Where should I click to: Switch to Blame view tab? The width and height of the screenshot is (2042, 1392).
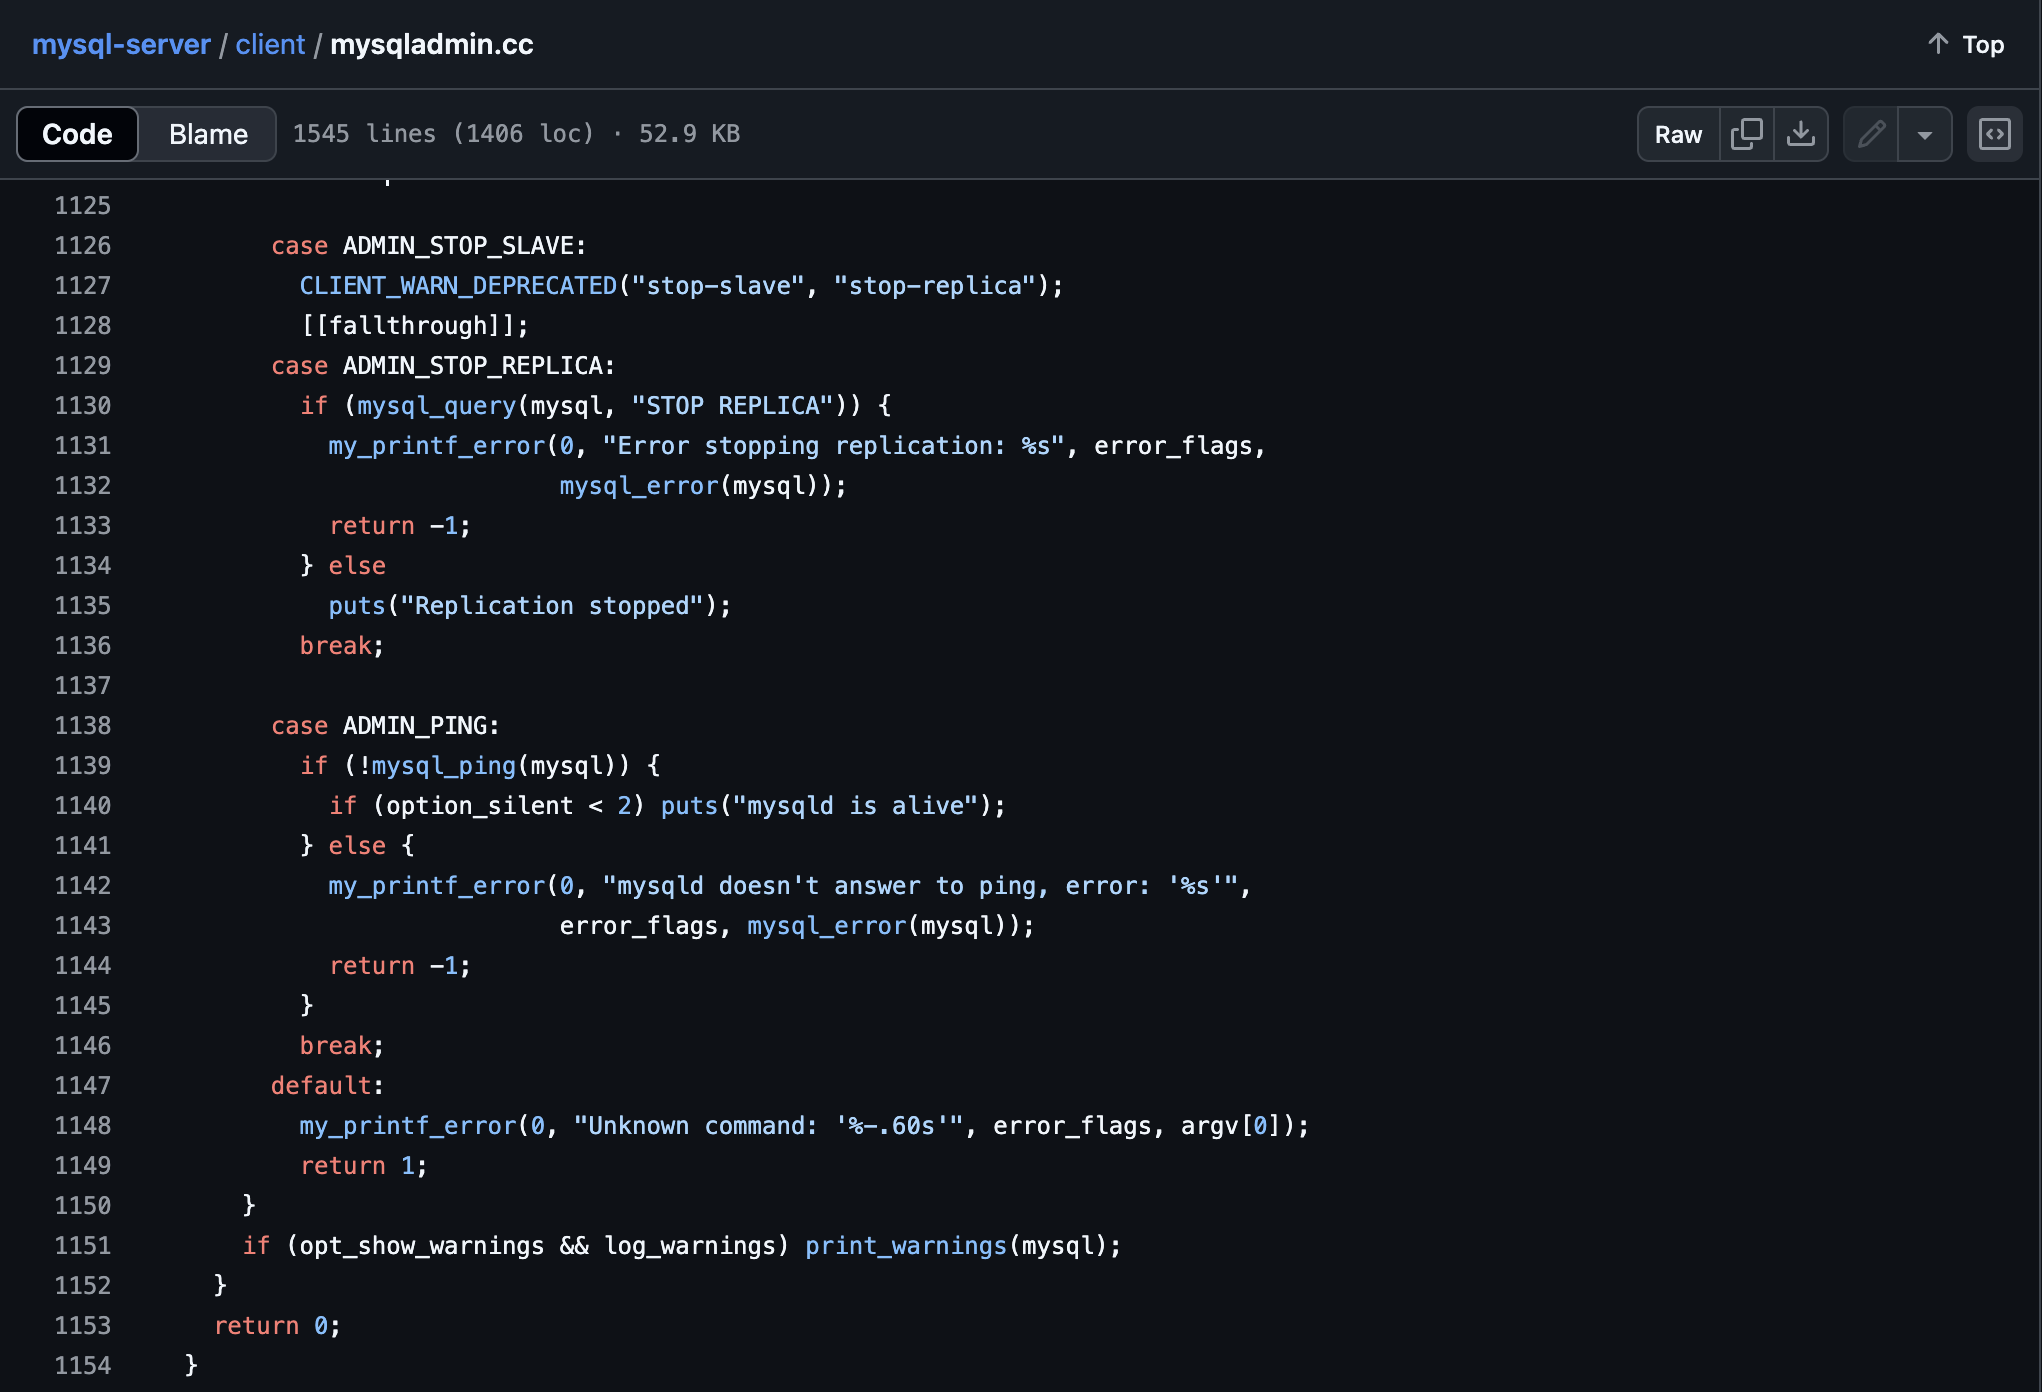(208, 134)
